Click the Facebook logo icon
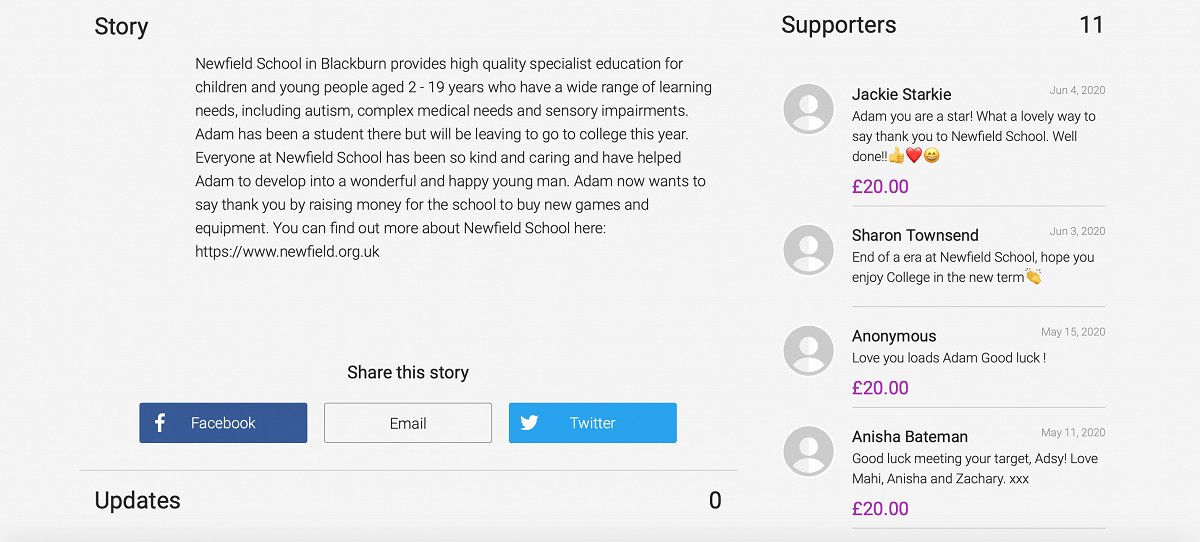Screen dimensions: 1200x542 coord(160,423)
